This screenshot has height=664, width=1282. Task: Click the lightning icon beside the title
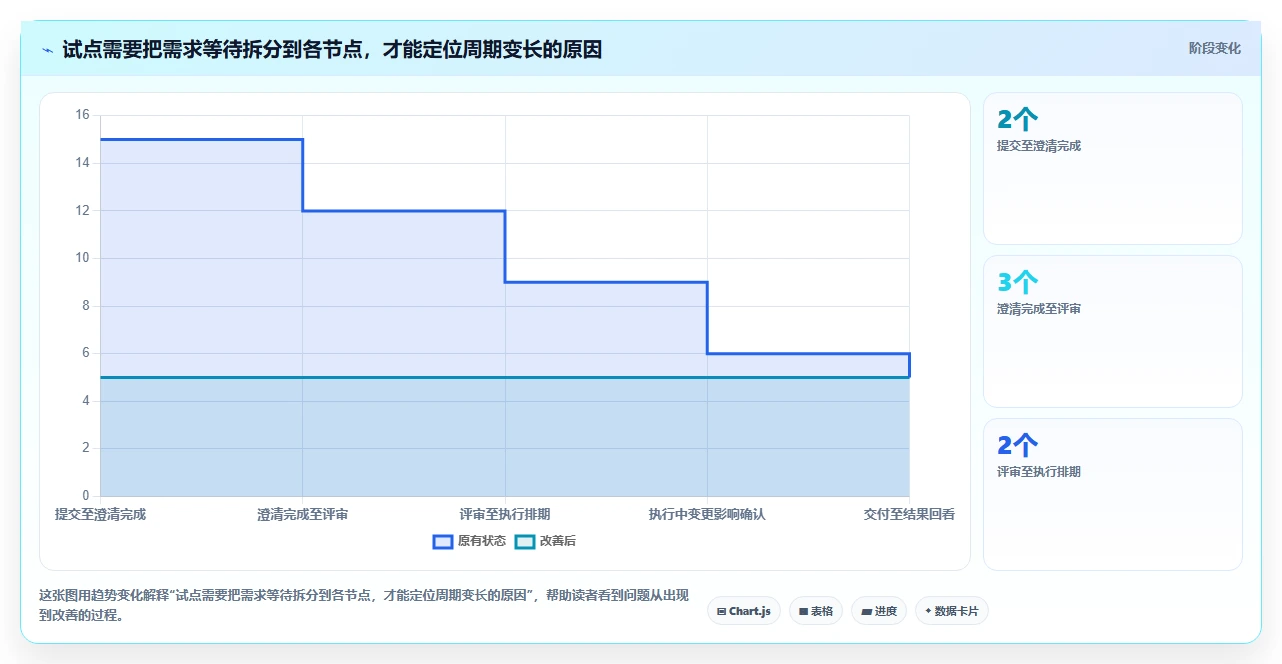point(47,50)
